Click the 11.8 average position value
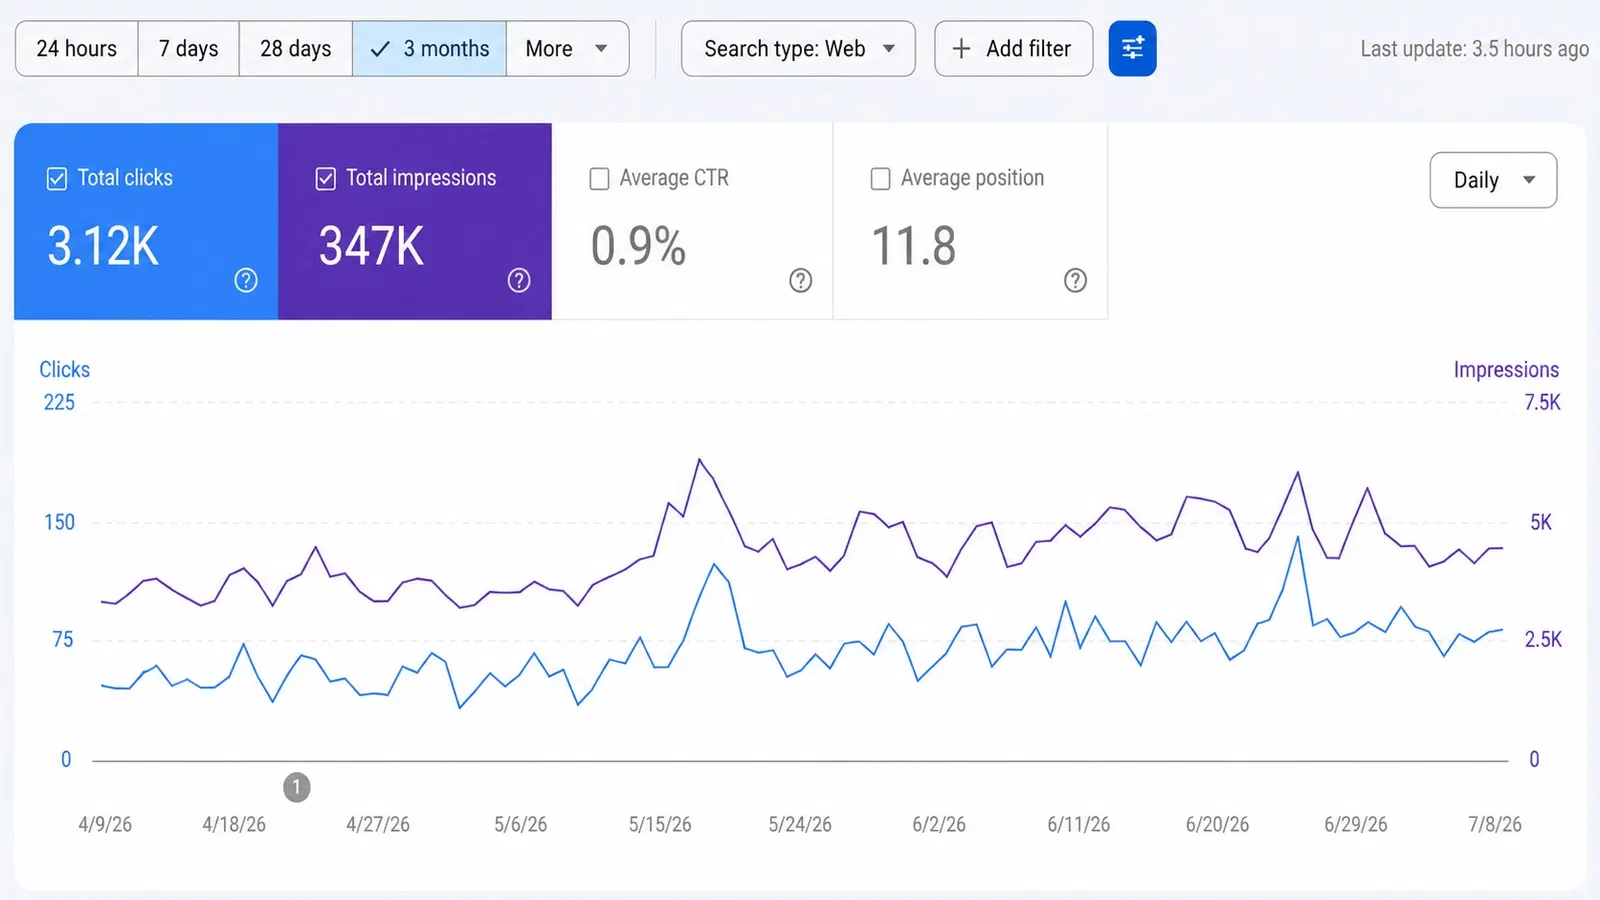 pyautogui.click(x=914, y=246)
